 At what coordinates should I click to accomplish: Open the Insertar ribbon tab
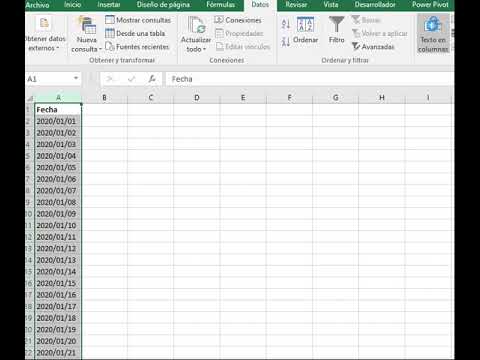coord(109,5)
